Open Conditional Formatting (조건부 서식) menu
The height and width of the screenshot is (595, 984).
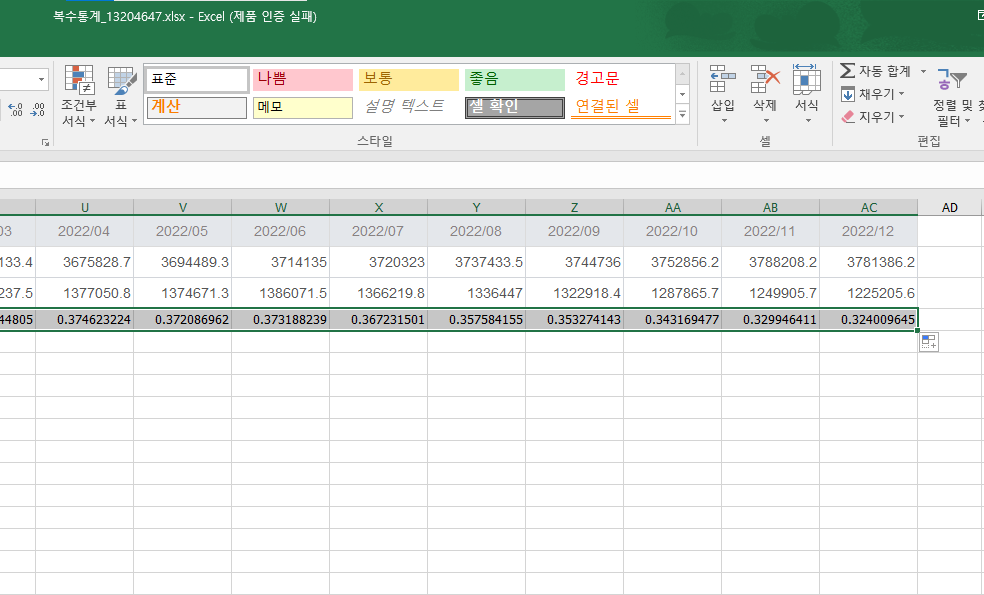(78, 95)
